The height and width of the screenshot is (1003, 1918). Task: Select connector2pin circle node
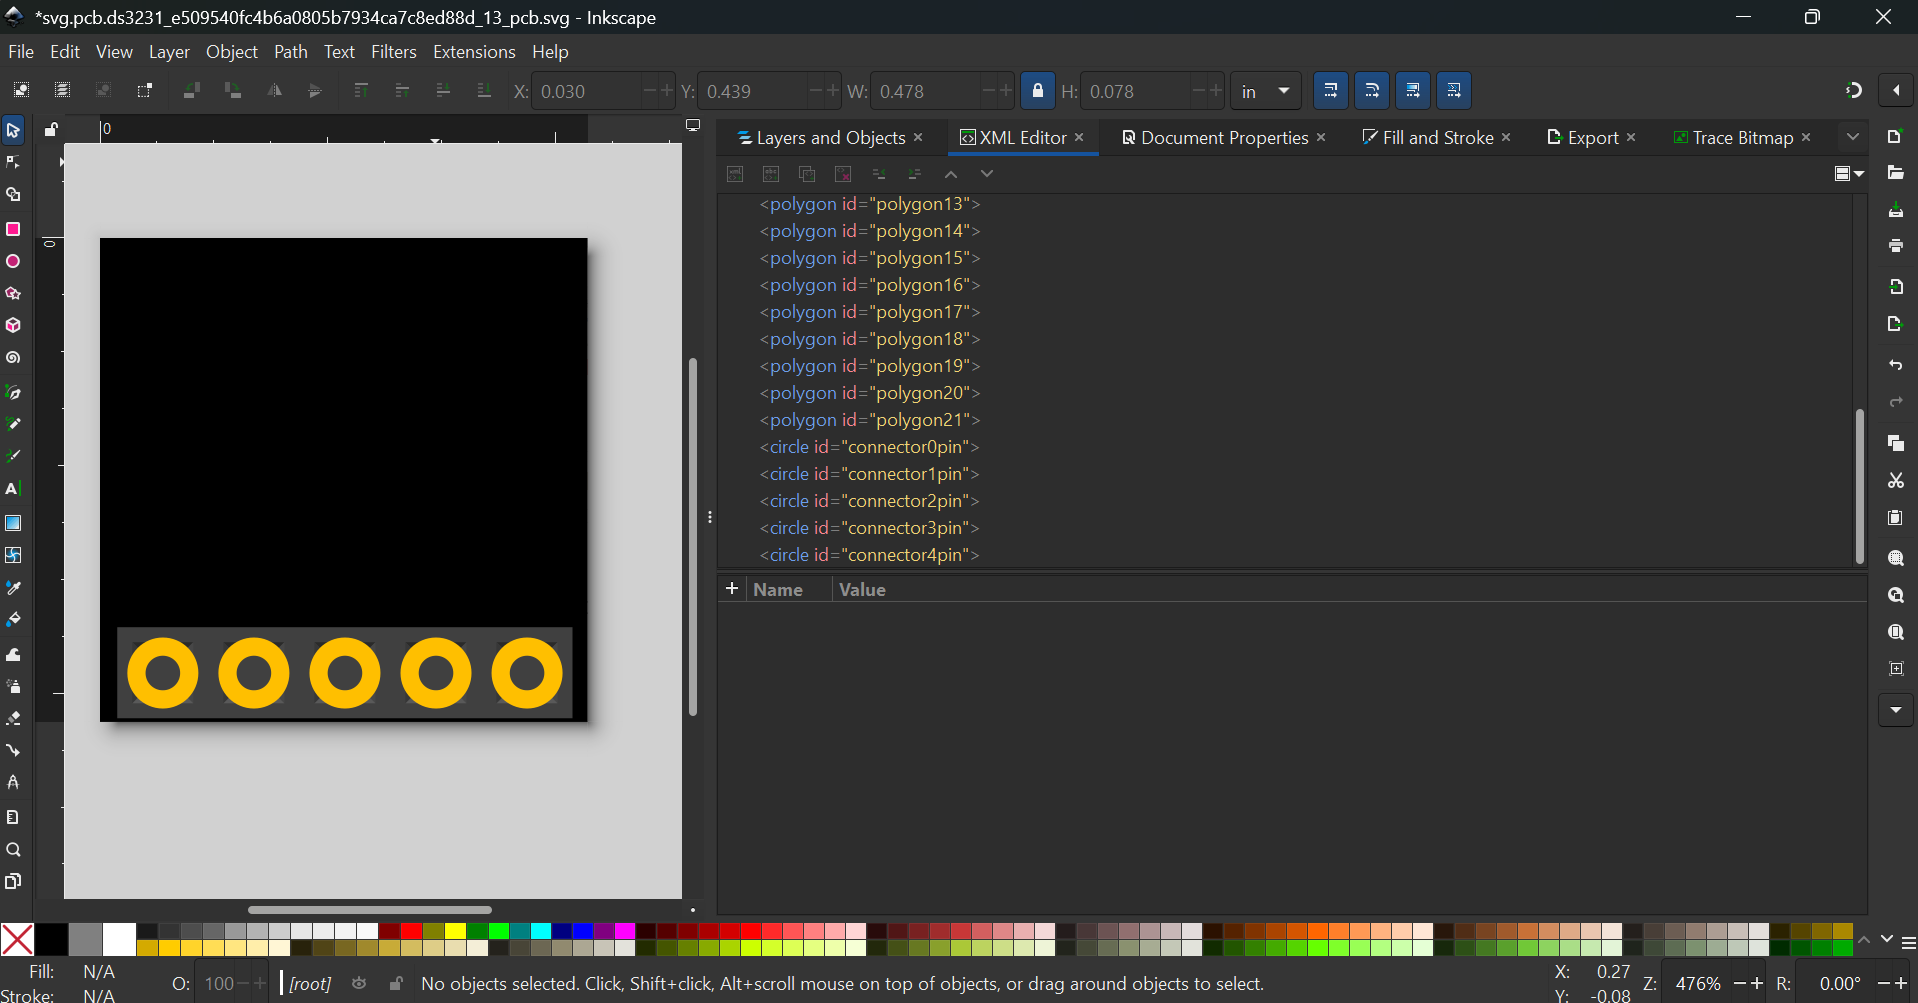(869, 501)
